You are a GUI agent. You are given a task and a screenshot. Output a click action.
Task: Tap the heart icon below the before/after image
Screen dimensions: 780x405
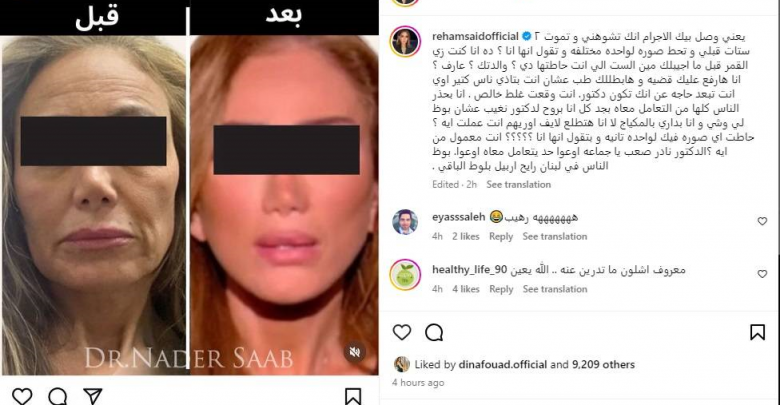(22, 397)
